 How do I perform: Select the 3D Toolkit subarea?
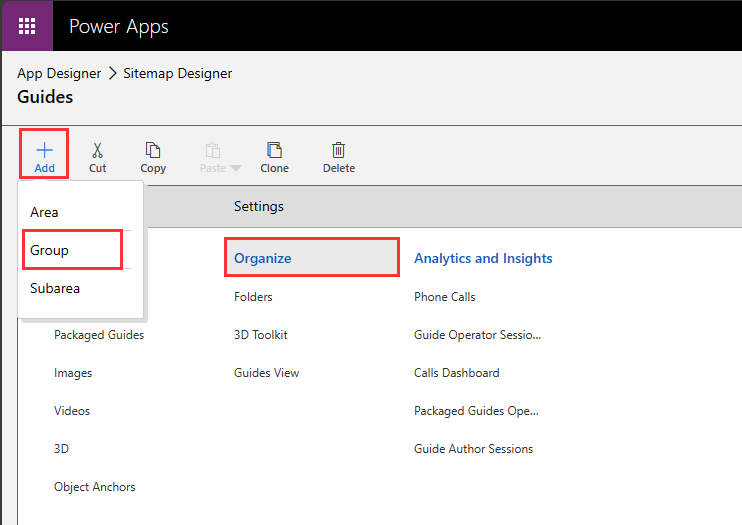pos(261,335)
